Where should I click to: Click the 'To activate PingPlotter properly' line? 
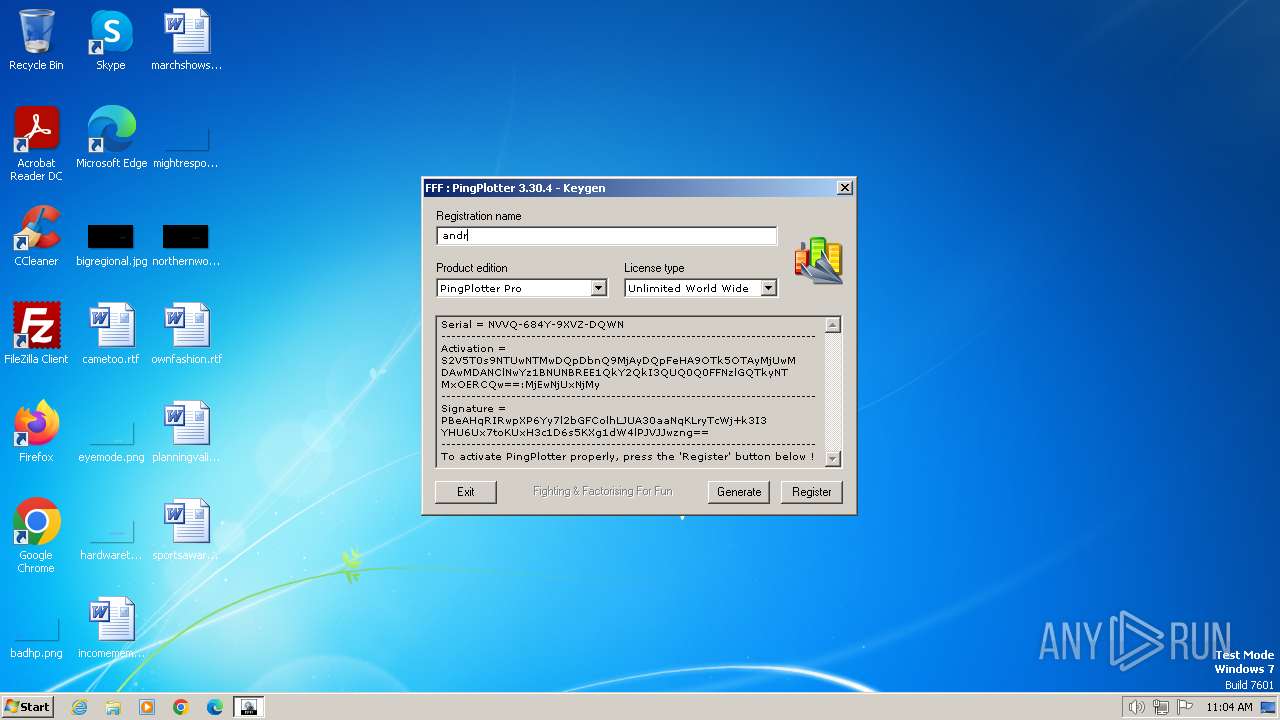[x=628, y=457]
